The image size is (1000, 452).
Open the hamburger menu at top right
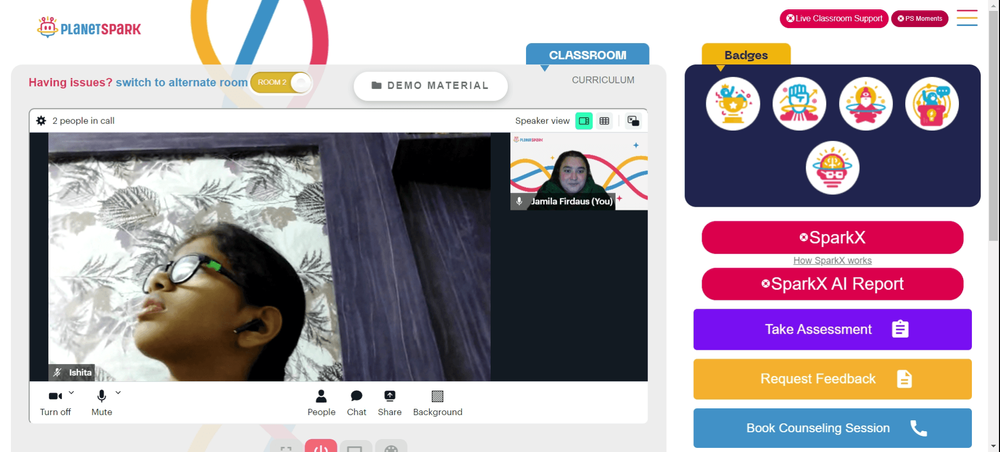point(967,18)
